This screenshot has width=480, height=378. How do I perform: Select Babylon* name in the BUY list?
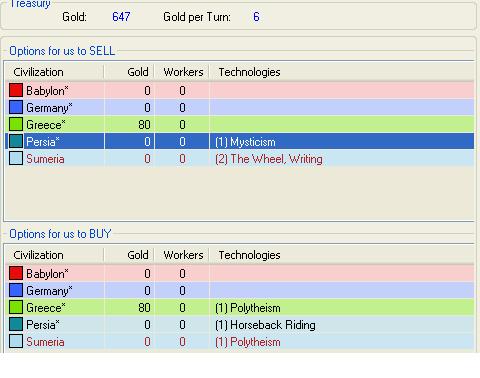[x=47, y=274]
